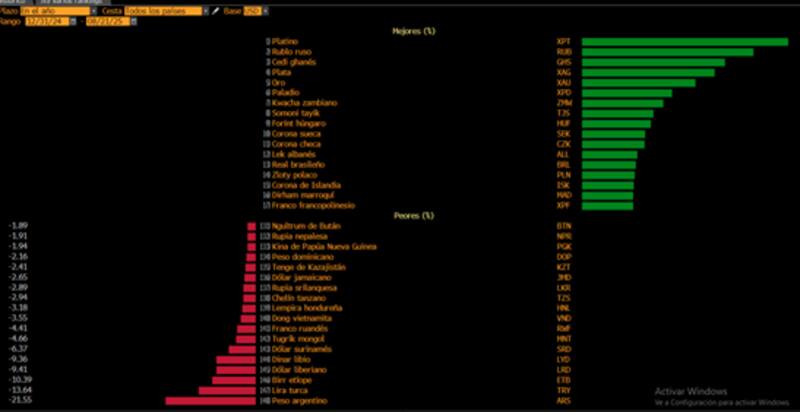
Task: Open the start date calendar icon
Action: coord(73,21)
